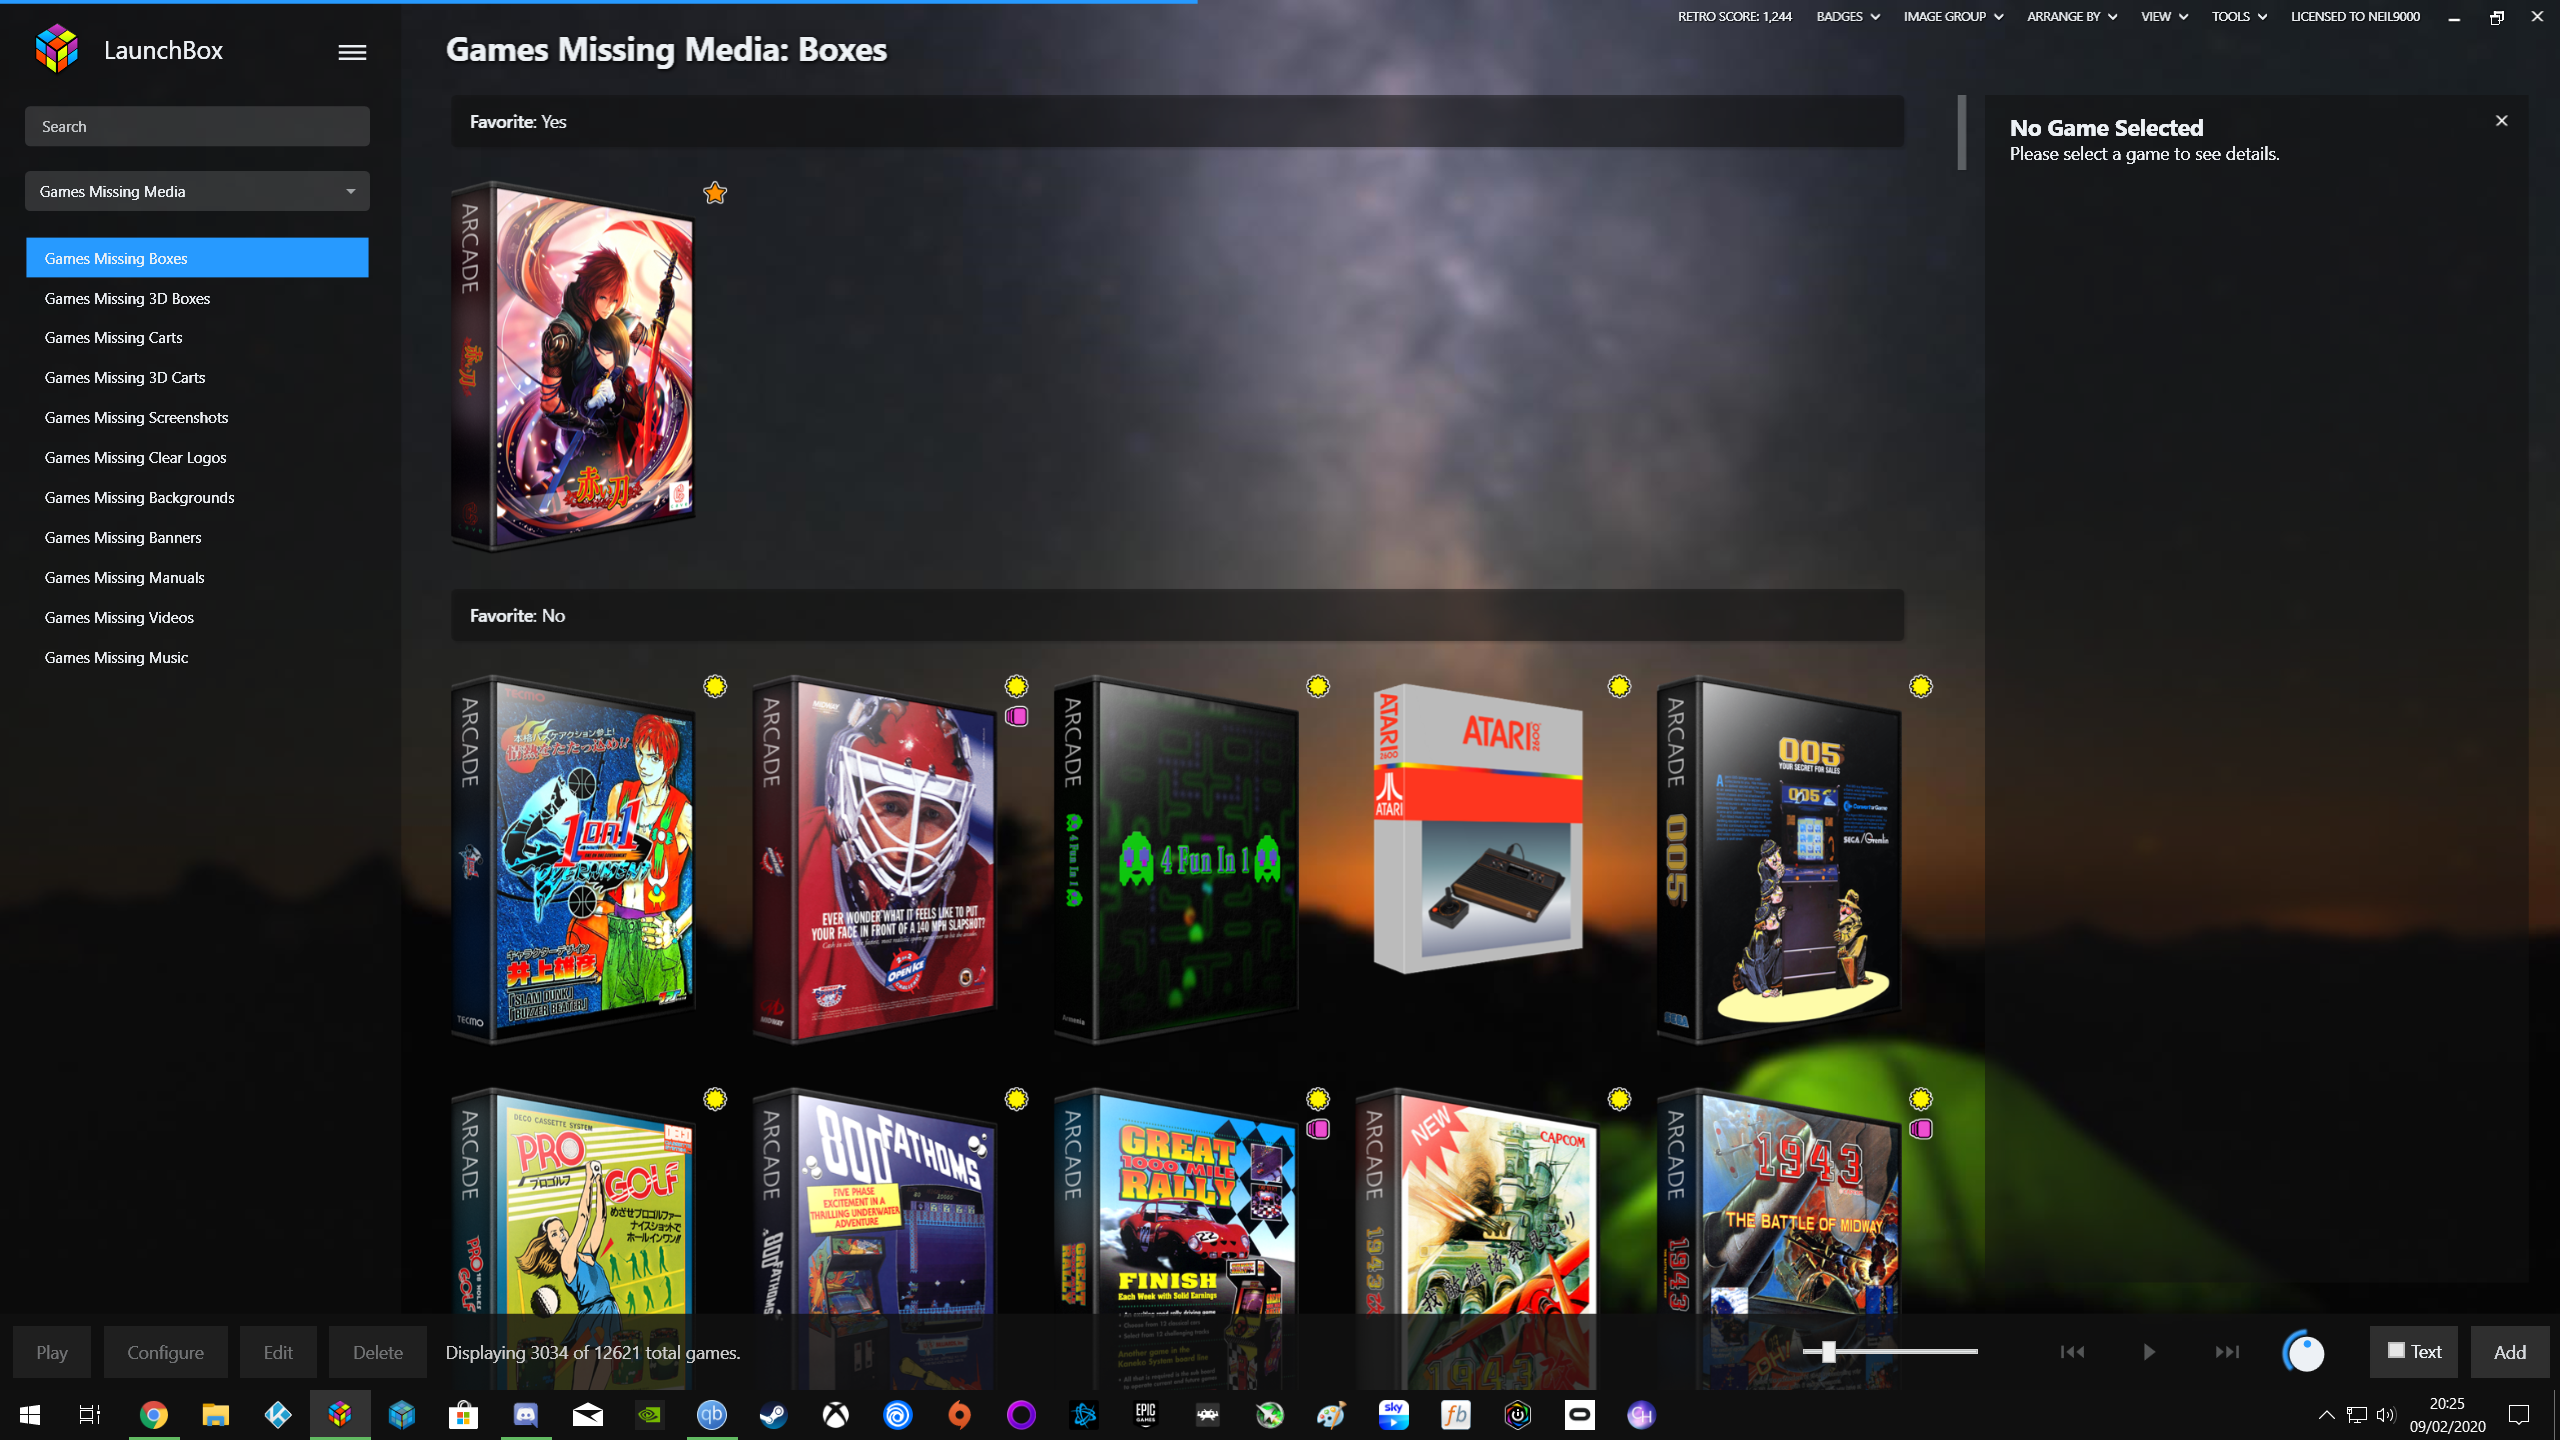Click the image size zoom slider
The image size is (2560, 1440).
(1890, 1352)
